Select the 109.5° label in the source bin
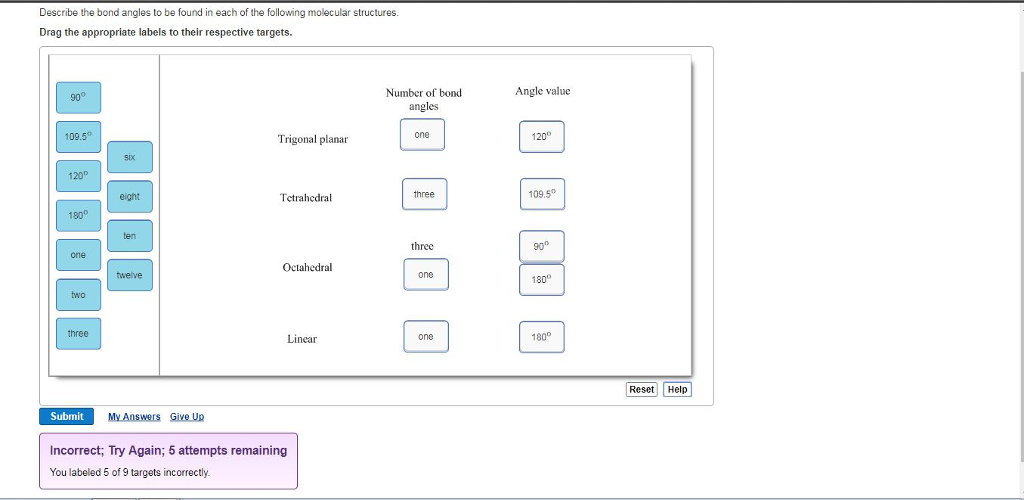 [x=78, y=137]
